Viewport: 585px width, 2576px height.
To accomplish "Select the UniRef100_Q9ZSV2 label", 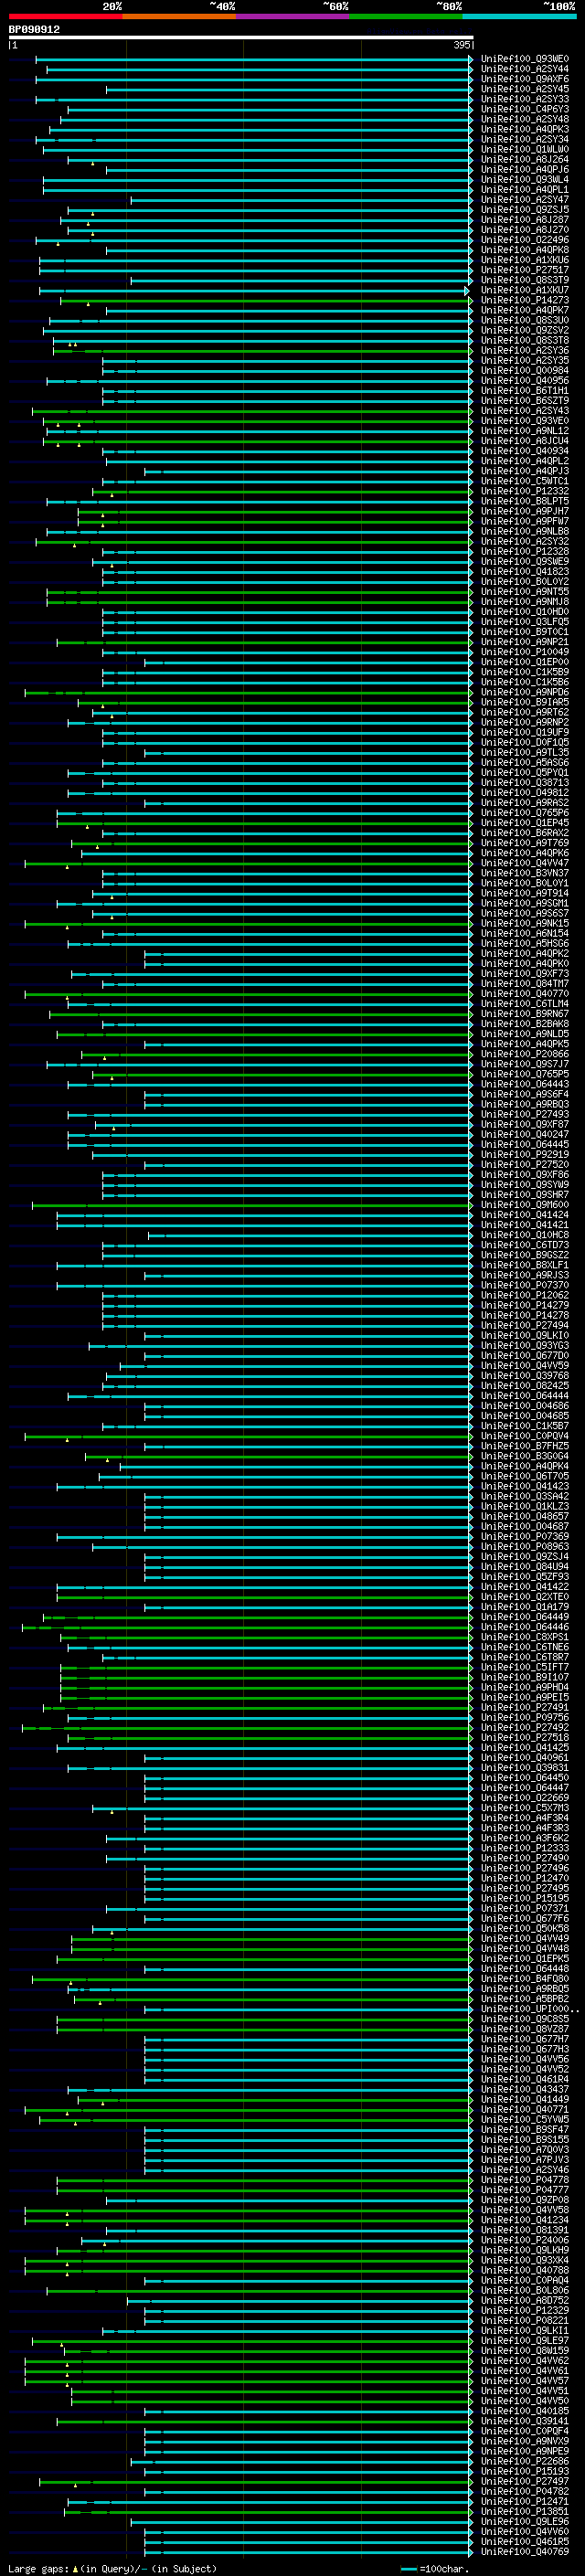I will pos(524,330).
